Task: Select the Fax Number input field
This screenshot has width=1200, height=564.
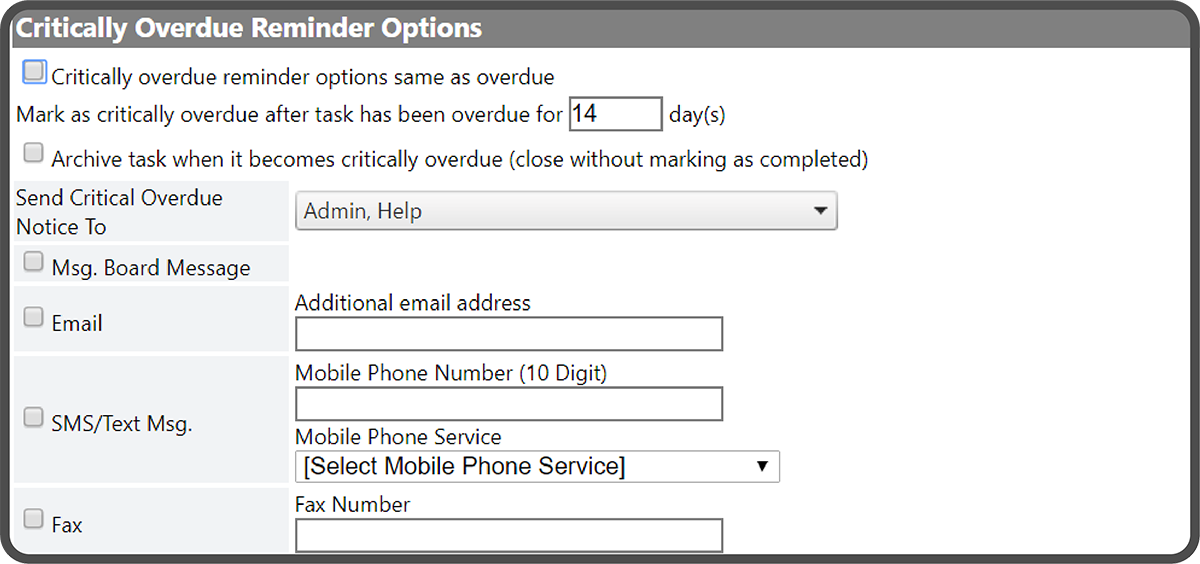Action: (508, 535)
